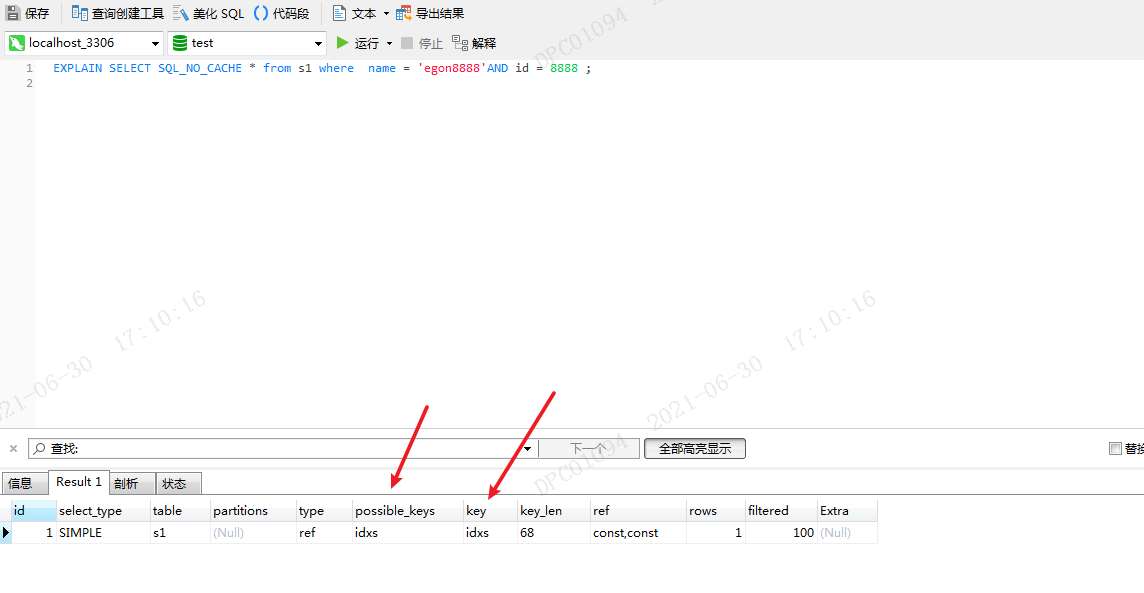Click the EXPLAIN keyword in SQL editor
Screen dimensions: 1144x593
click(77, 68)
